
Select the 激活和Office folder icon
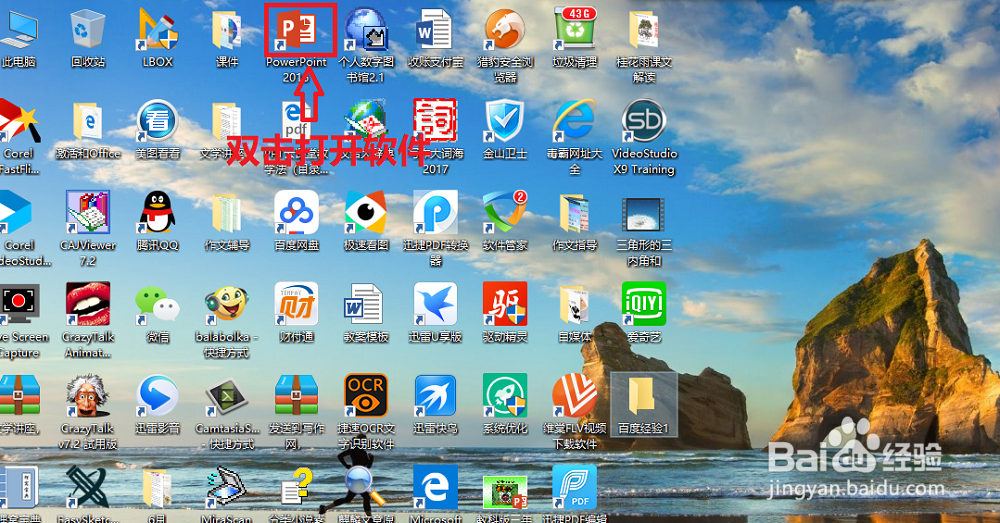(x=87, y=121)
